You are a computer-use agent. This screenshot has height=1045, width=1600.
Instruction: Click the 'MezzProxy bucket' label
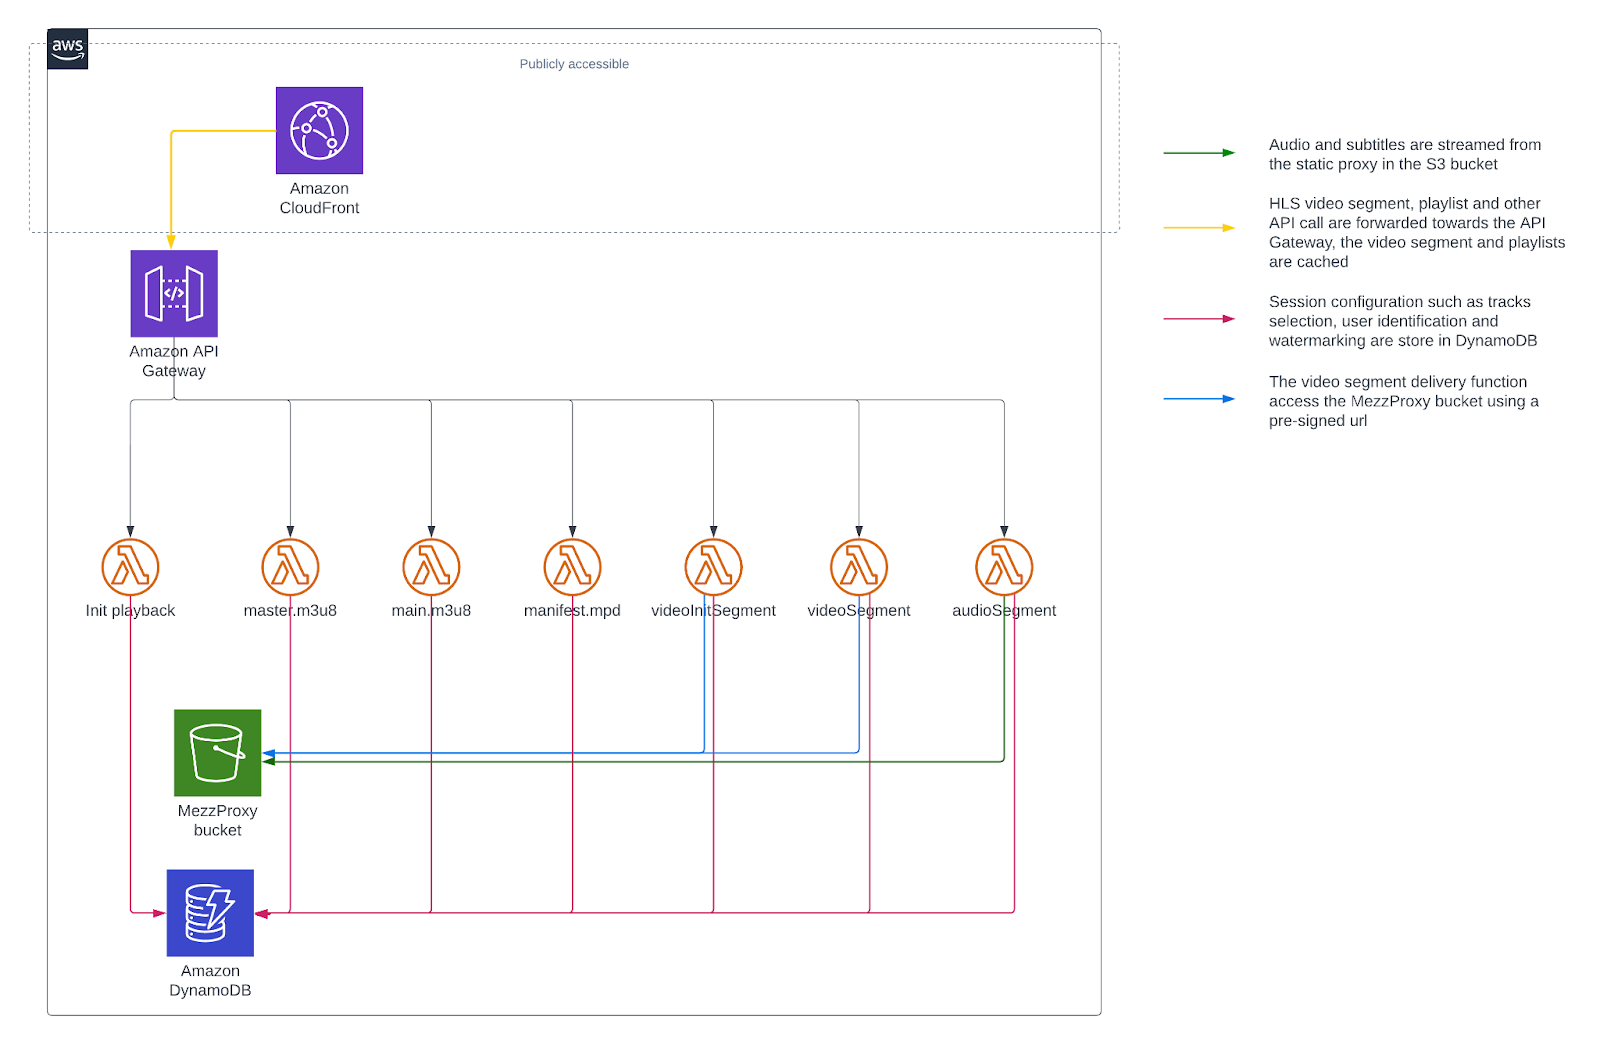pos(217,821)
